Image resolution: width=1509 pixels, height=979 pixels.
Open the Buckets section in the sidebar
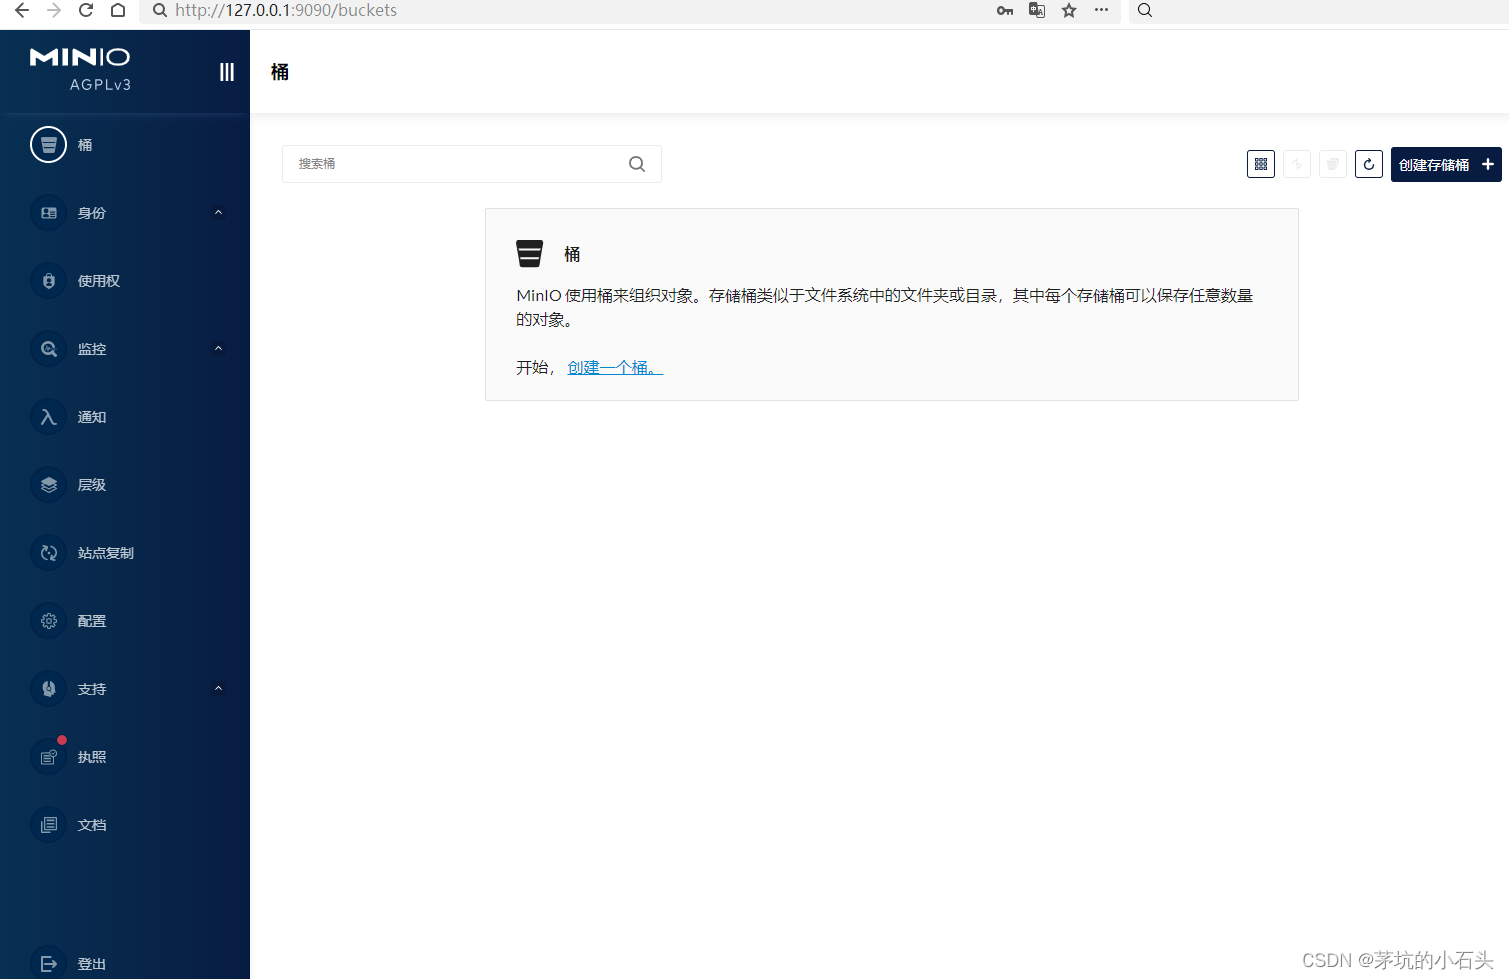(85, 144)
